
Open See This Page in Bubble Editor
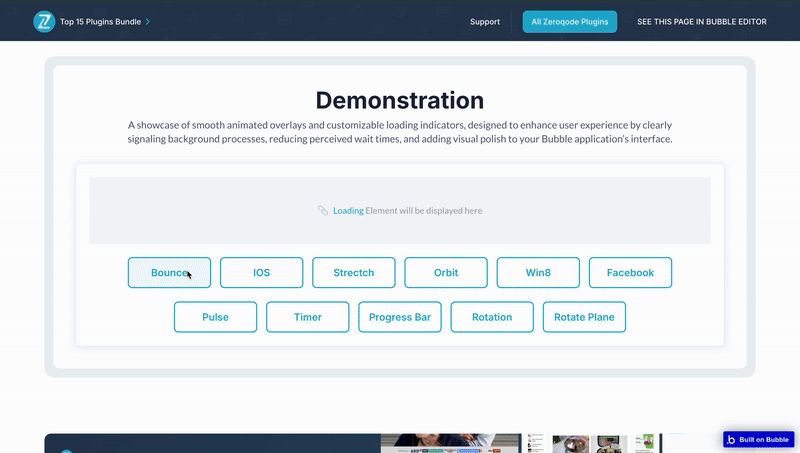point(702,21)
